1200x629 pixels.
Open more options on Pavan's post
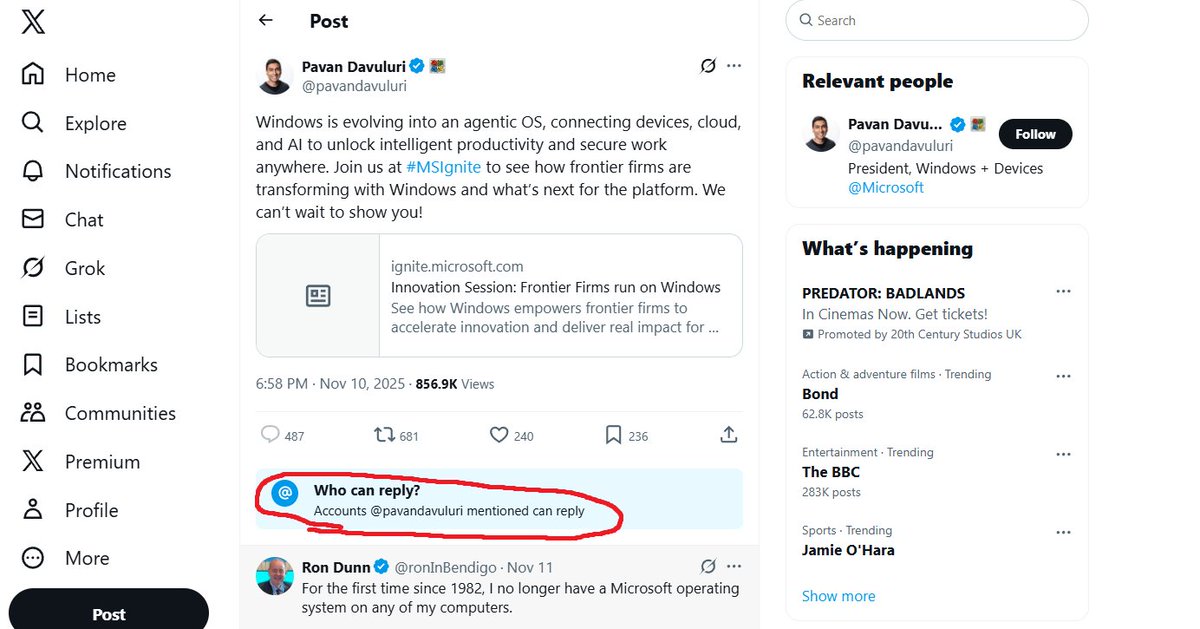(x=734, y=66)
